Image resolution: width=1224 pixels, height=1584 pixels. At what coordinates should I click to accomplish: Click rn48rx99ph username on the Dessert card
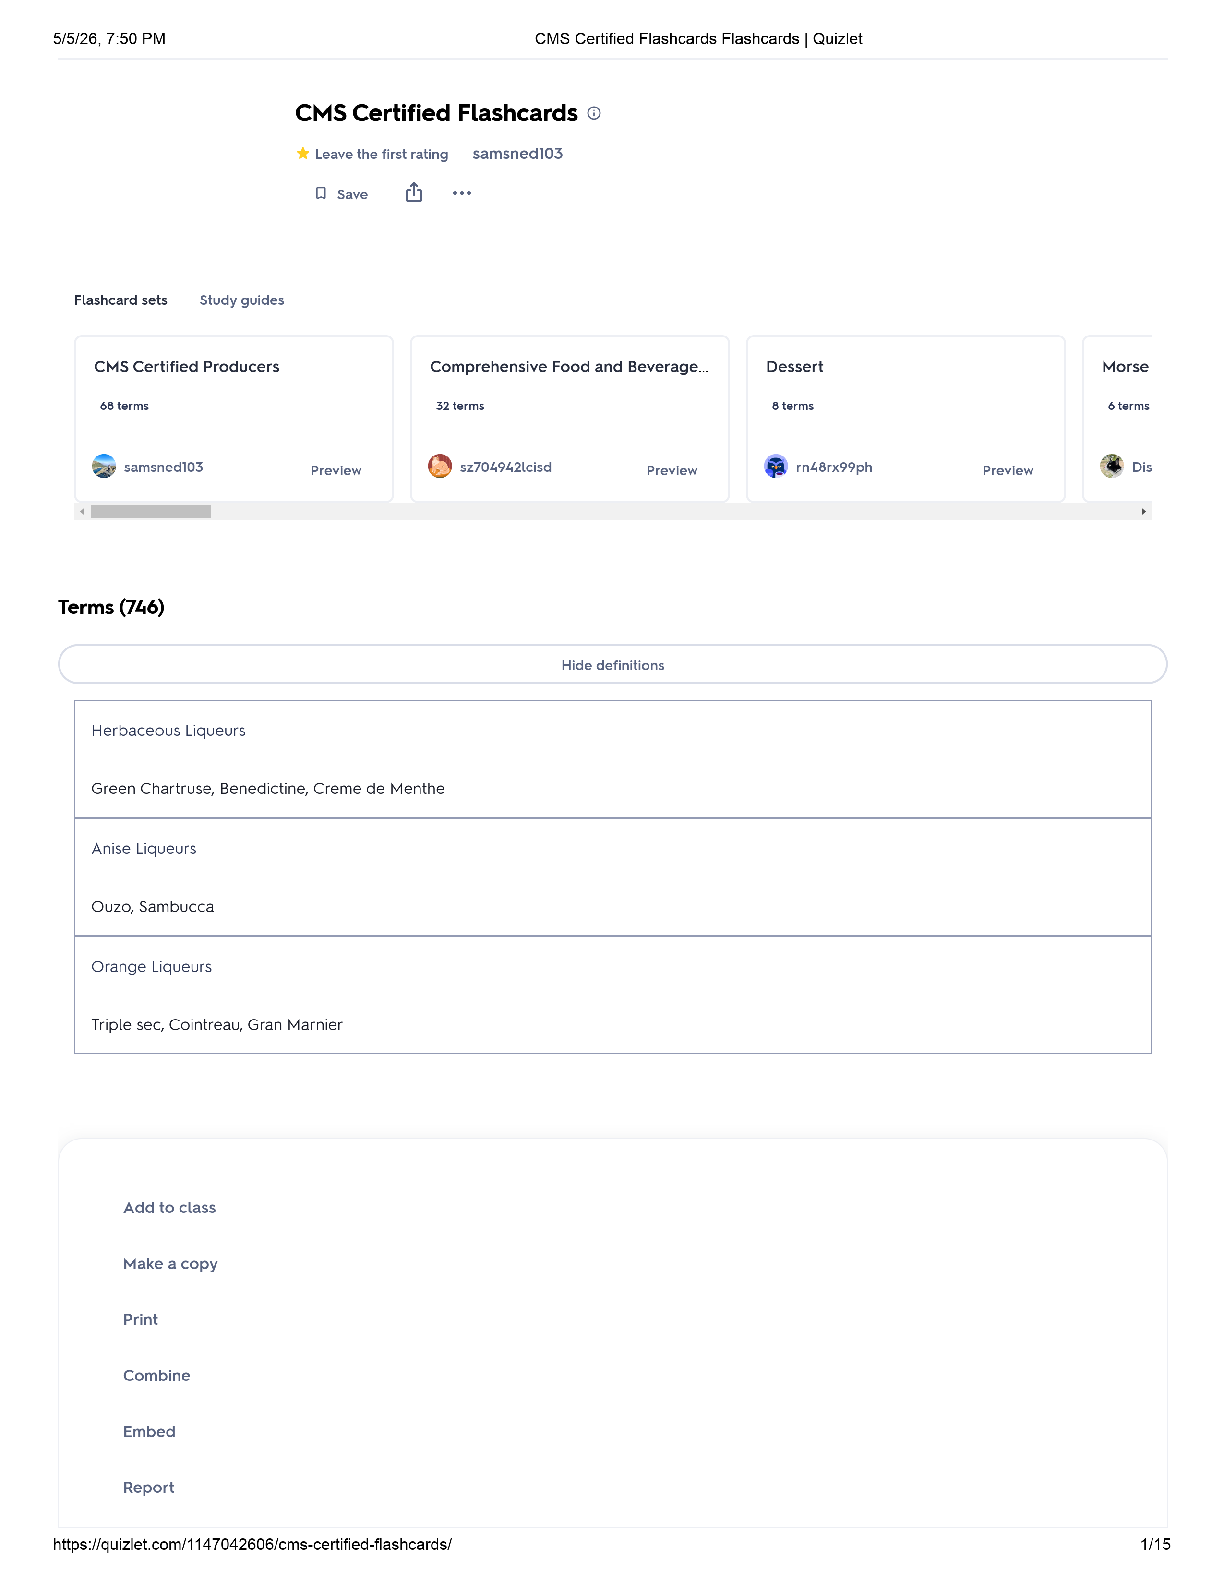(x=834, y=467)
